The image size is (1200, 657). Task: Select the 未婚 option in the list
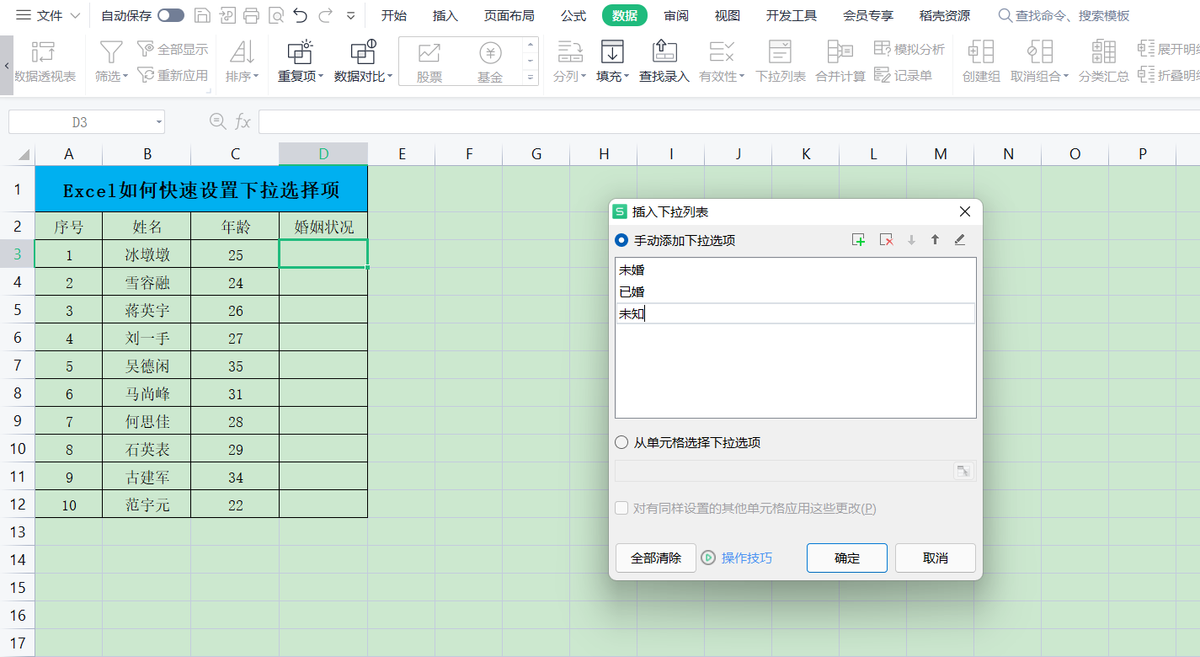pyautogui.click(x=795, y=270)
